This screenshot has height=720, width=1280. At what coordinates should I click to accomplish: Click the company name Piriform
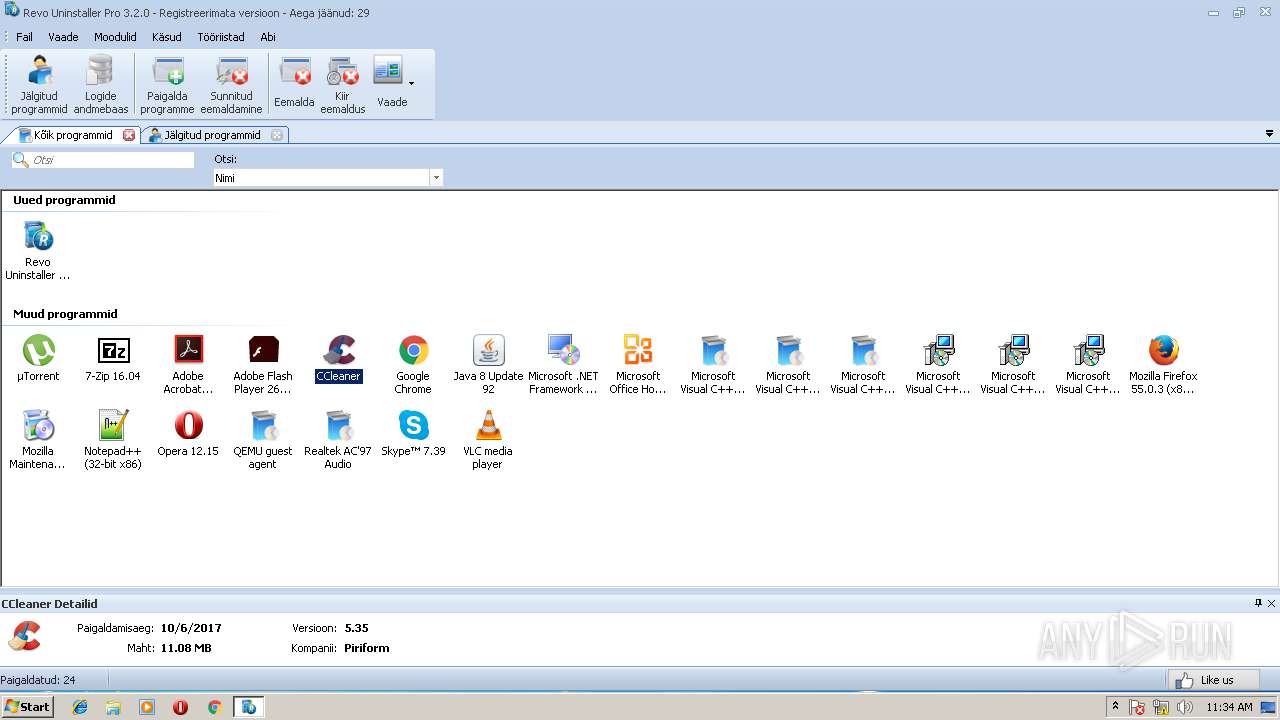367,648
